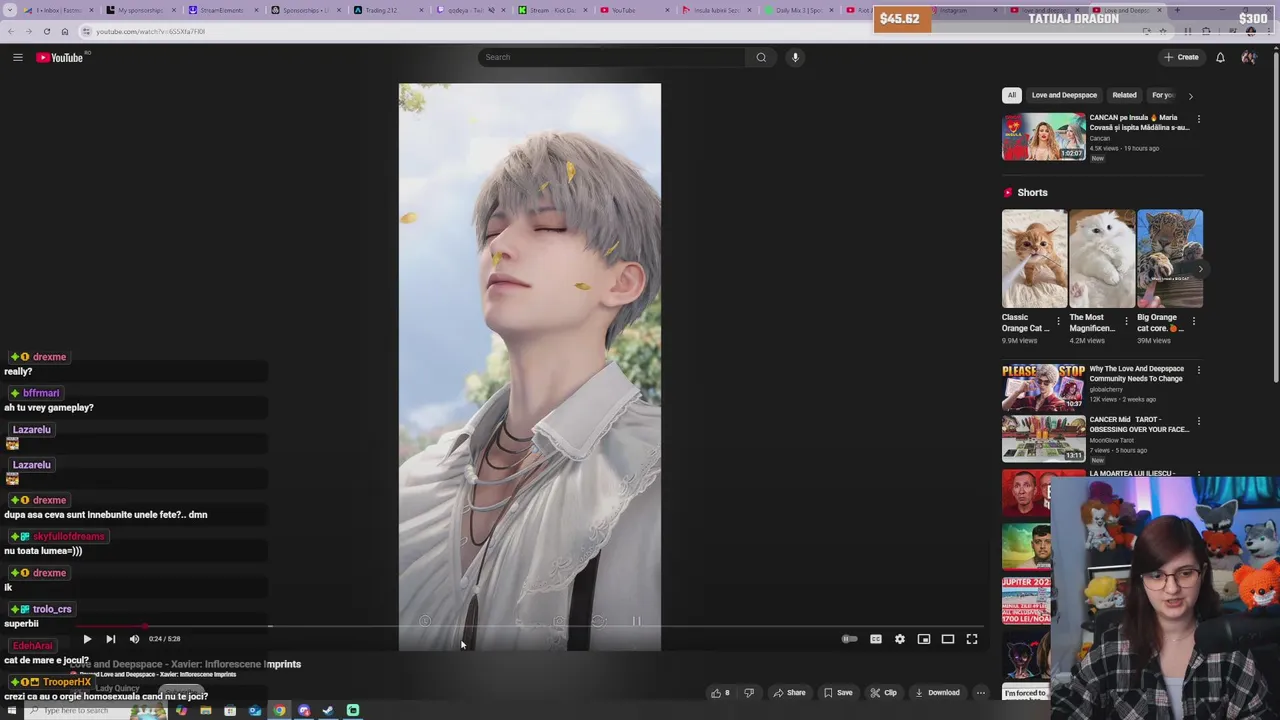
Task: Reload the page in the browser
Action: [x=46, y=31]
